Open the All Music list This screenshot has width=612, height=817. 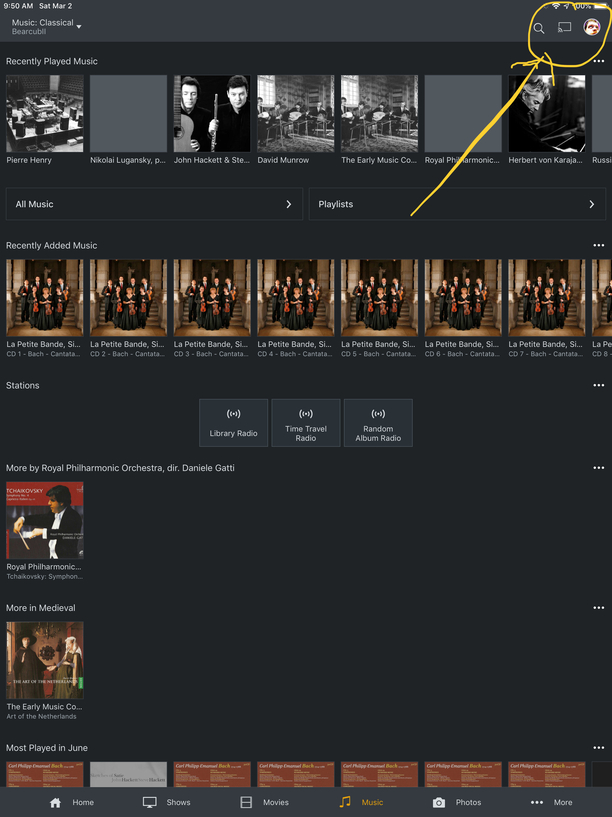(154, 204)
